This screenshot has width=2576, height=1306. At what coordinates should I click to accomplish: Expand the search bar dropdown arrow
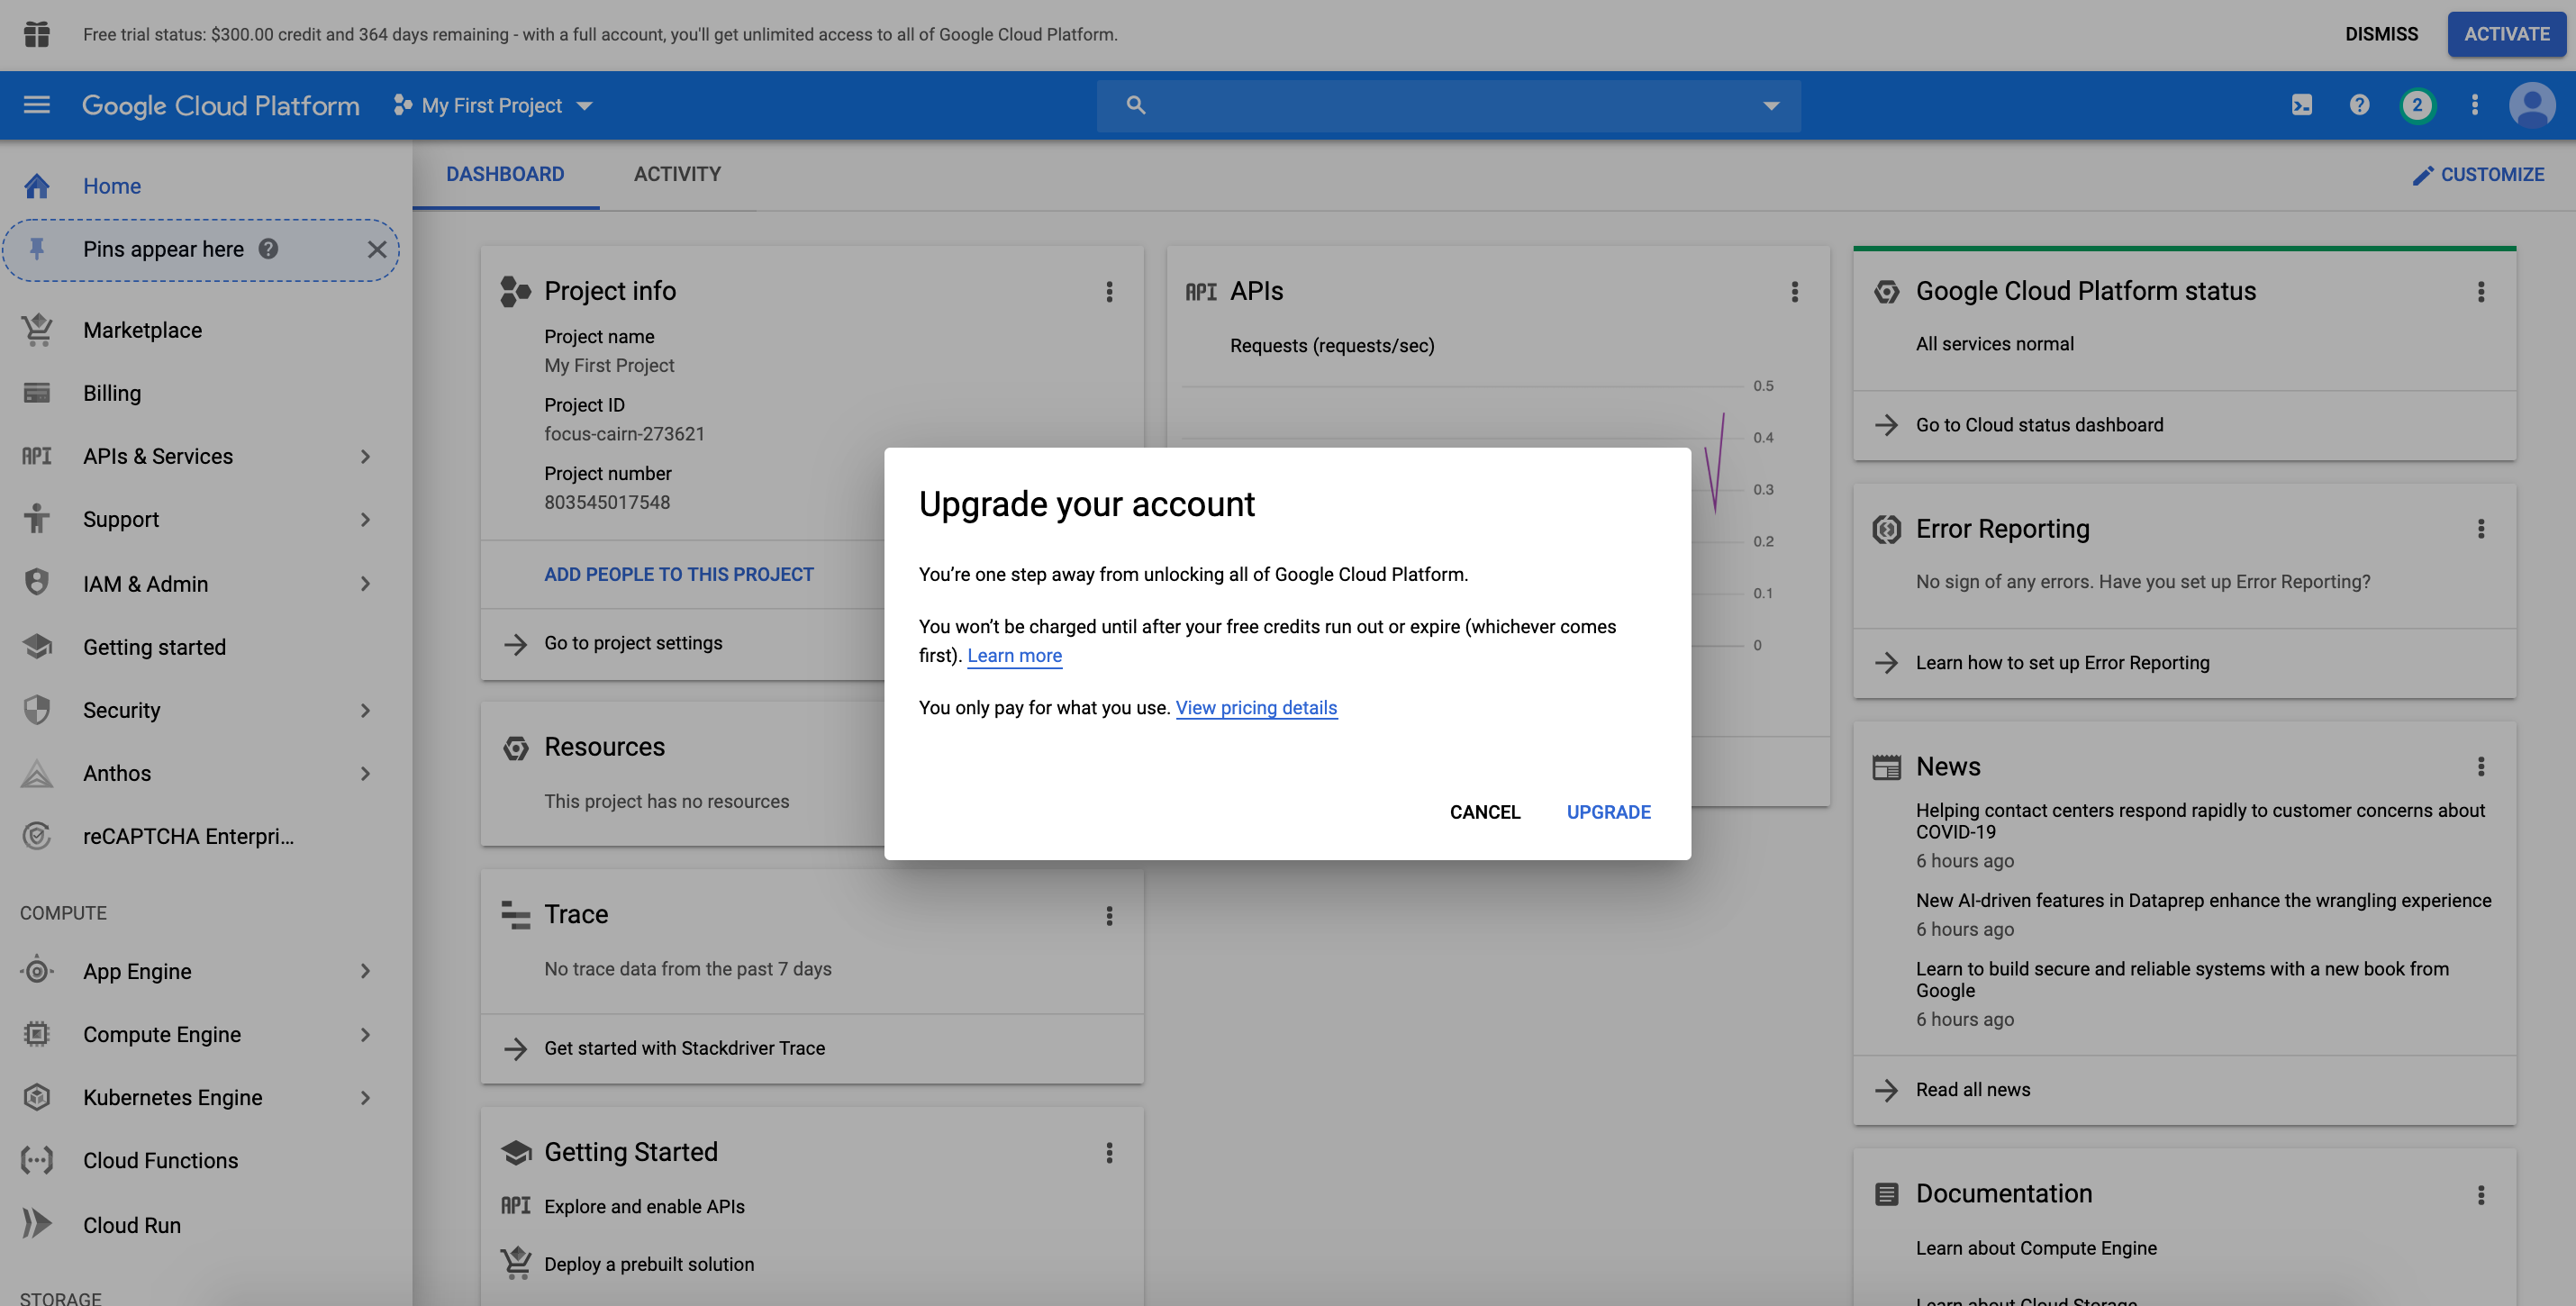pyautogui.click(x=1770, y=105)
